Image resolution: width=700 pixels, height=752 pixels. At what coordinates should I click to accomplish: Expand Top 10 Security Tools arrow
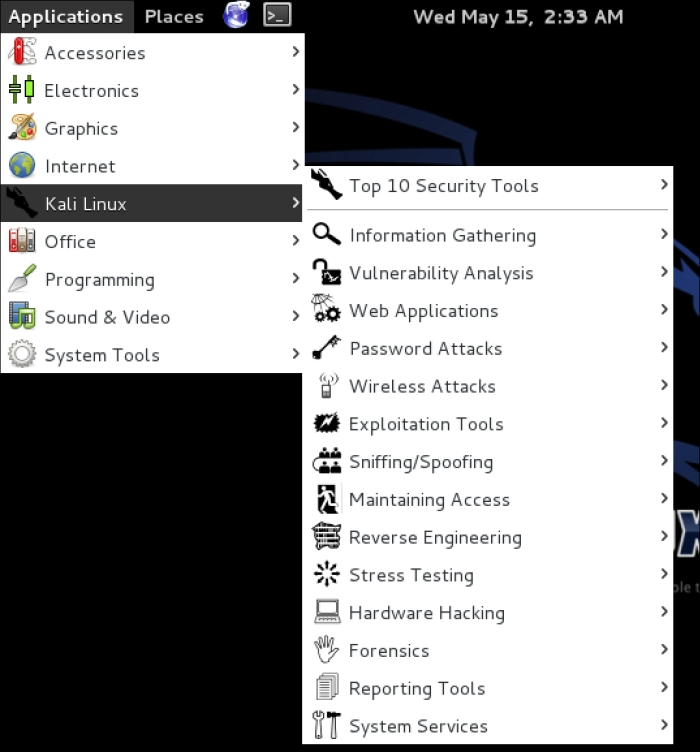pos(664,185)
